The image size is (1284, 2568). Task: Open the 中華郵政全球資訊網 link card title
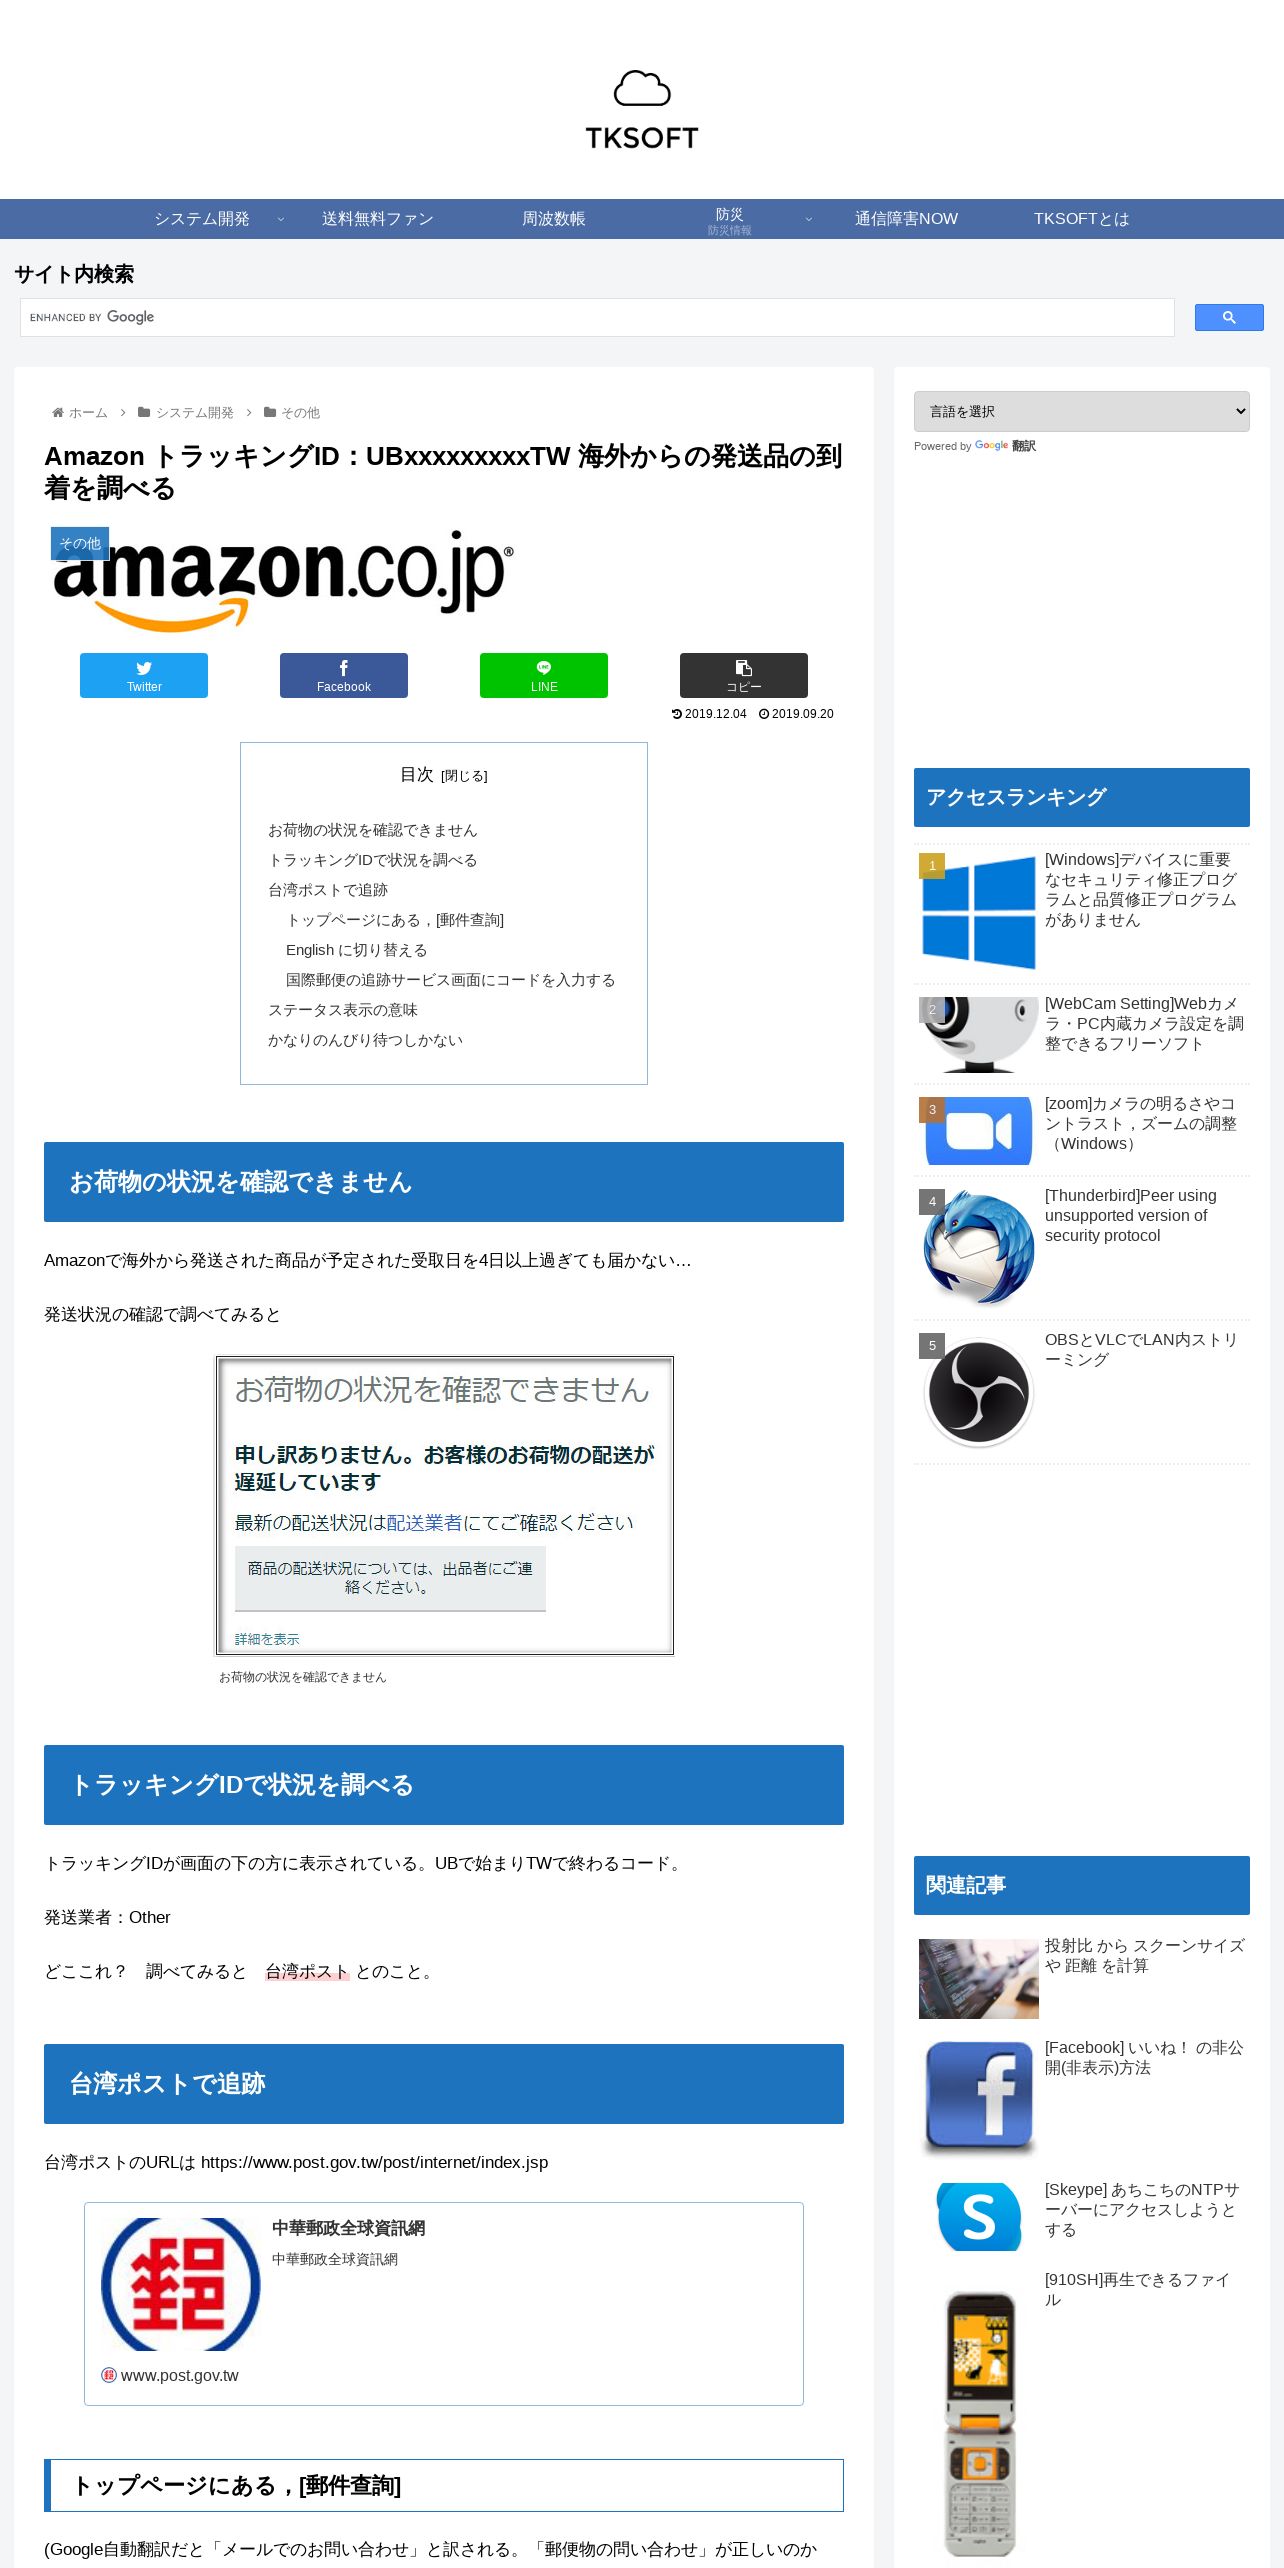pyautogui.click(x=348, y=2228)
